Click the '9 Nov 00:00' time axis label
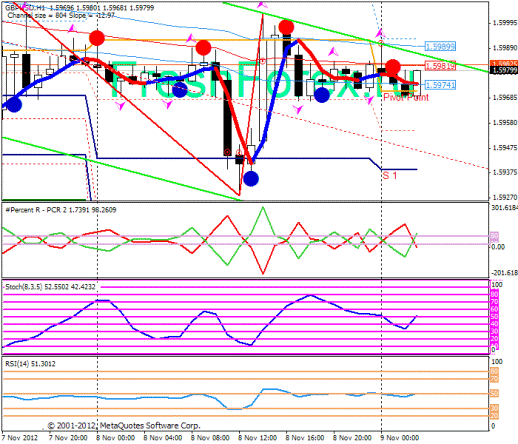 [399, 437]
